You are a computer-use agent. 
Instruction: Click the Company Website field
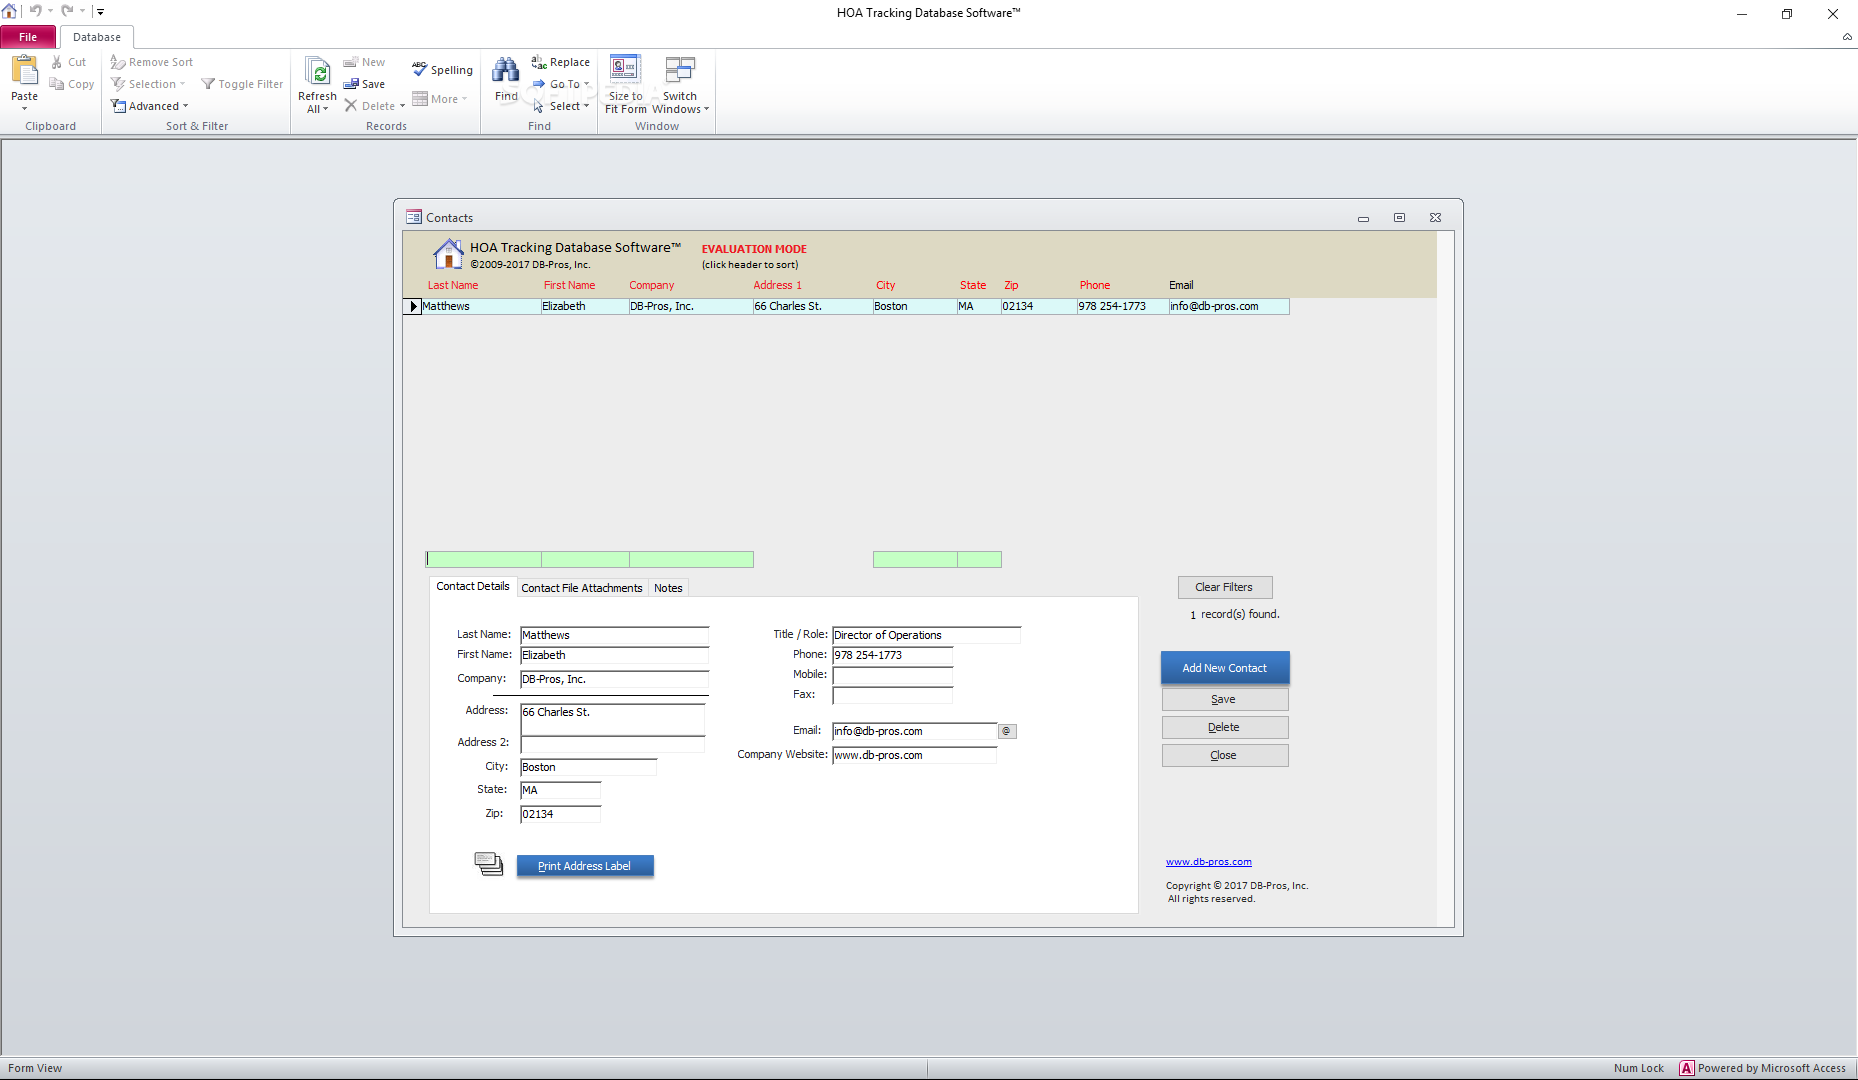click(914, 755)
